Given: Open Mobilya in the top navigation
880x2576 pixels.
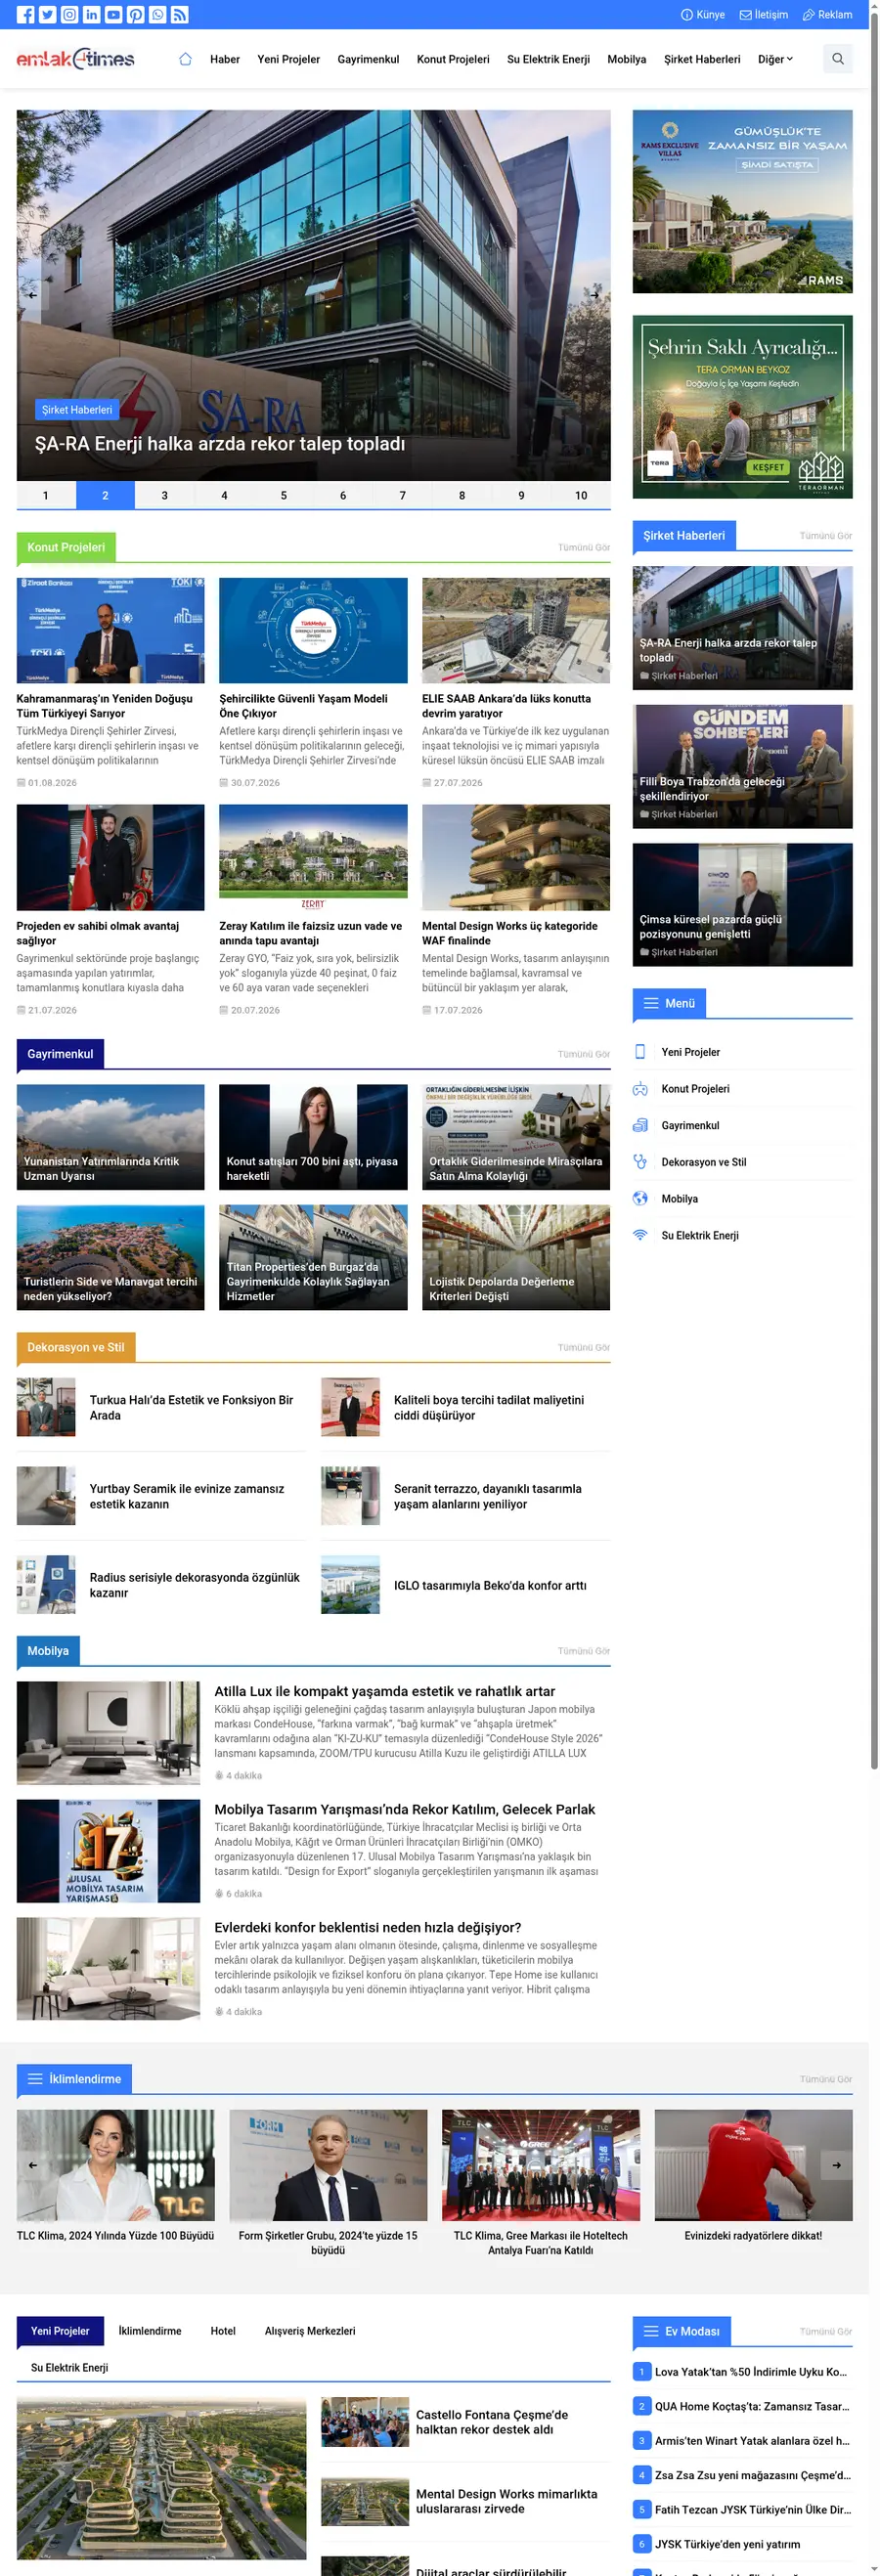Looking at the screenshot, I should click(x=627, y=59).
